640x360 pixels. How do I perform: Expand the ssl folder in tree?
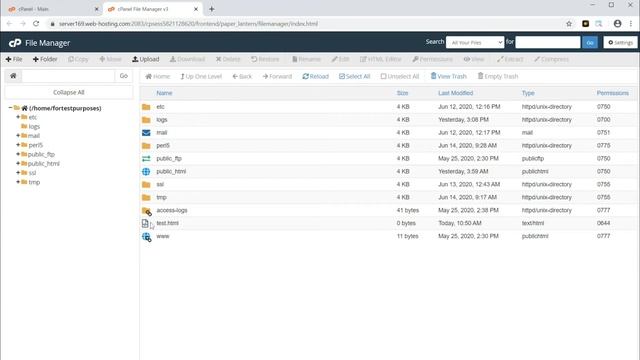pos(18,173)
